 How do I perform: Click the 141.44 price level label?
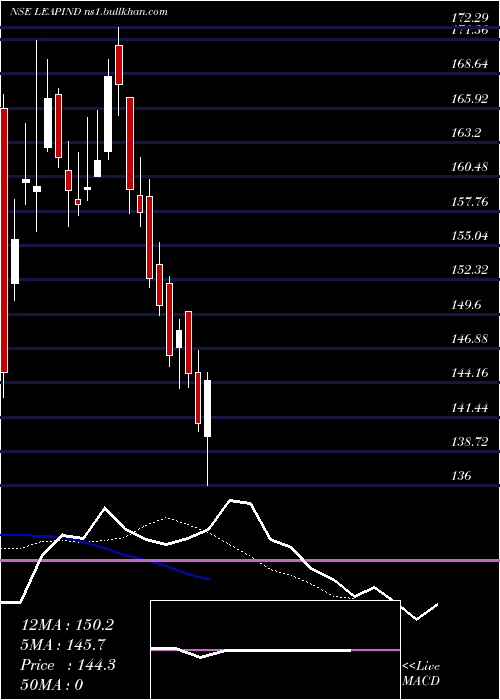pyautogui.click(x=469, y=408)
